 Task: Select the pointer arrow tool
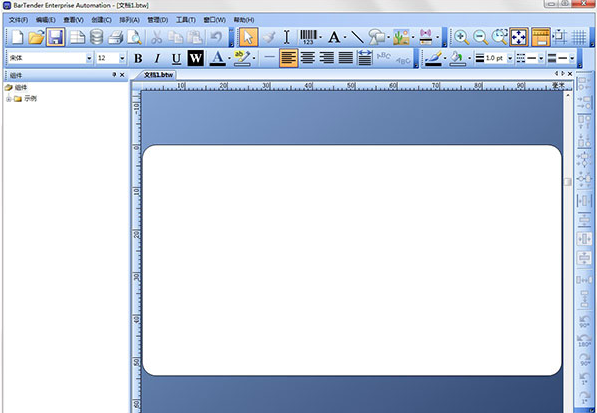click(249, 37)
